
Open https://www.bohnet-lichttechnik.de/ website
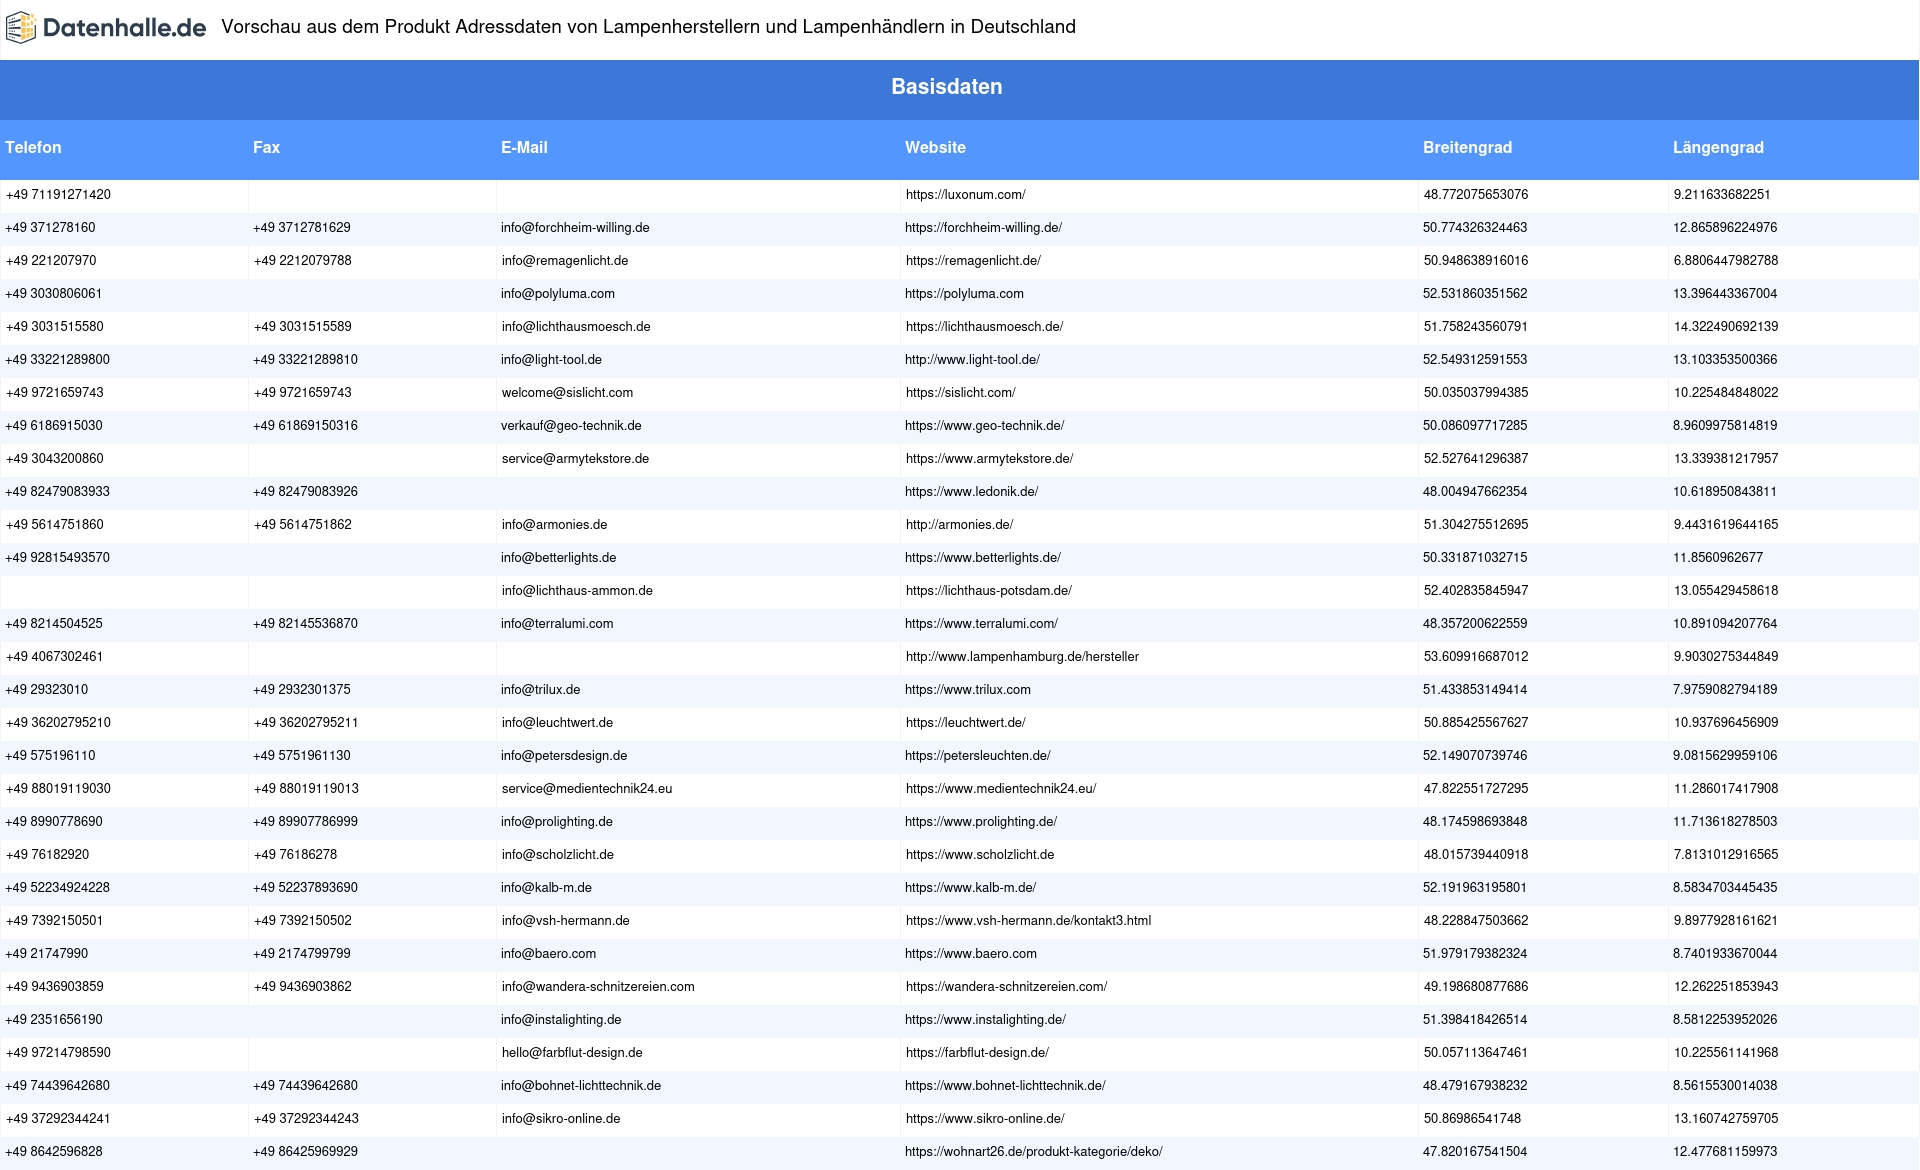1005,1086
